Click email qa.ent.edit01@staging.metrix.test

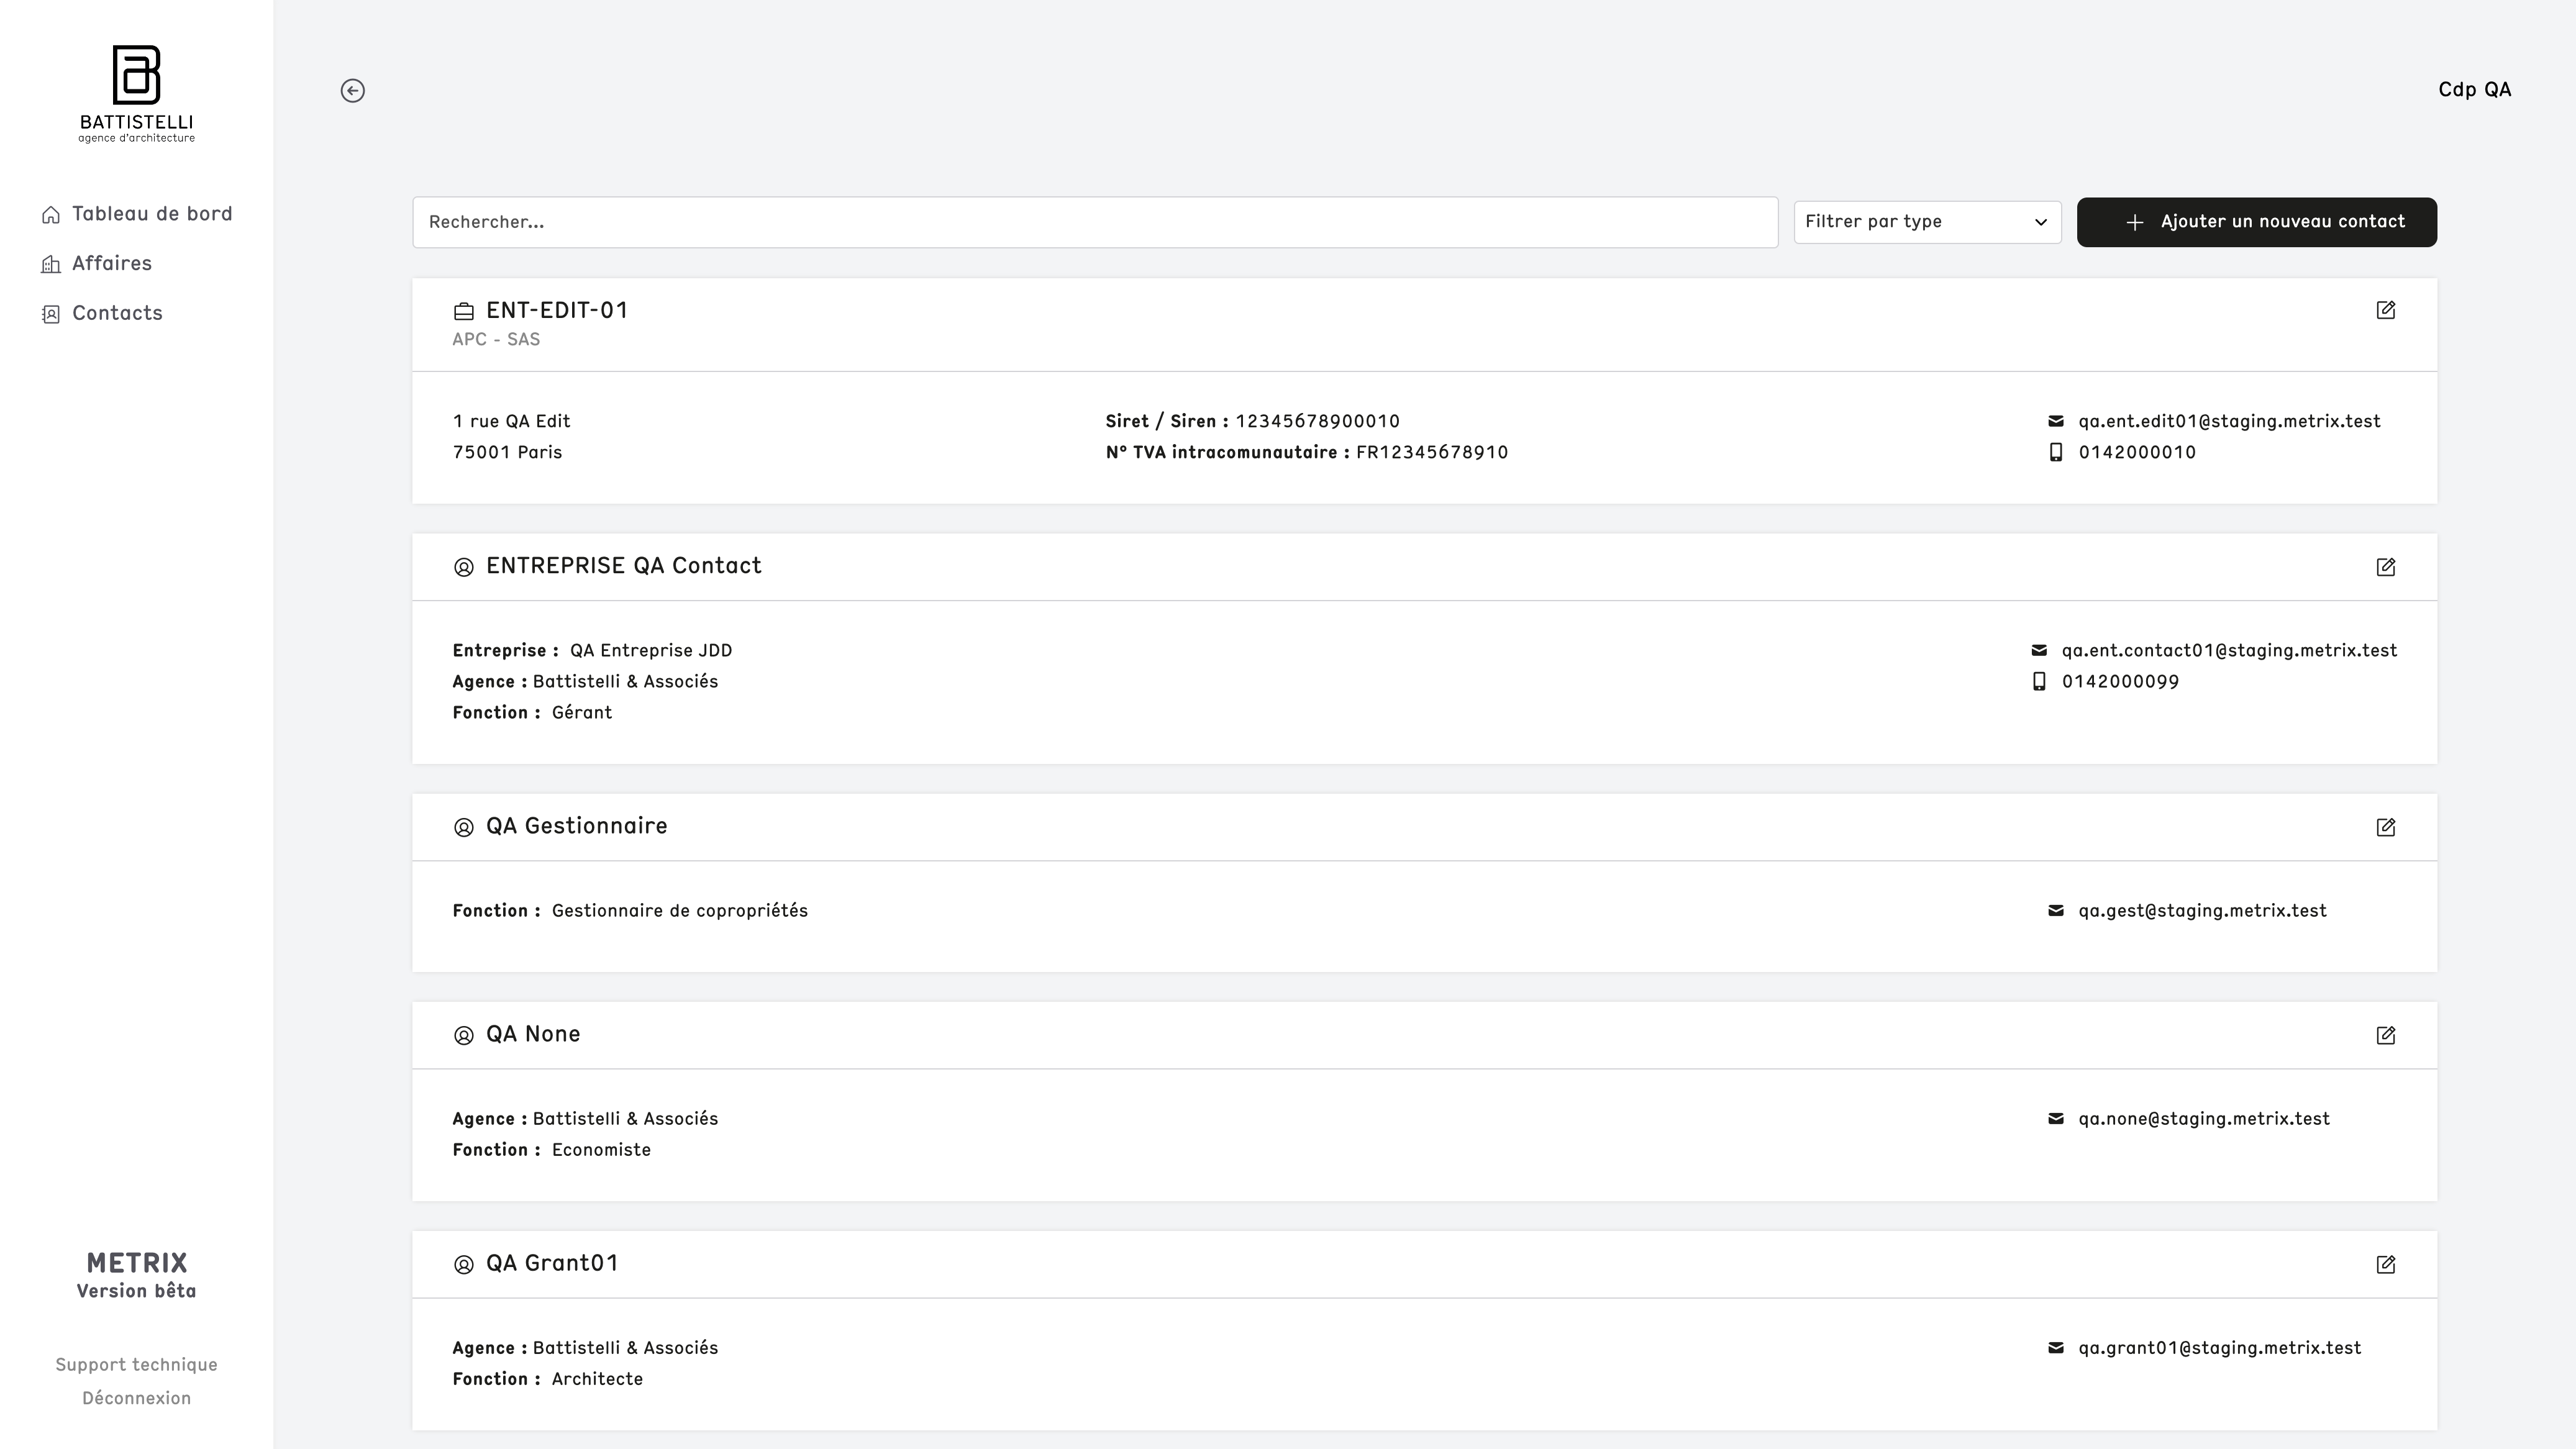(x=2229, y=421)
